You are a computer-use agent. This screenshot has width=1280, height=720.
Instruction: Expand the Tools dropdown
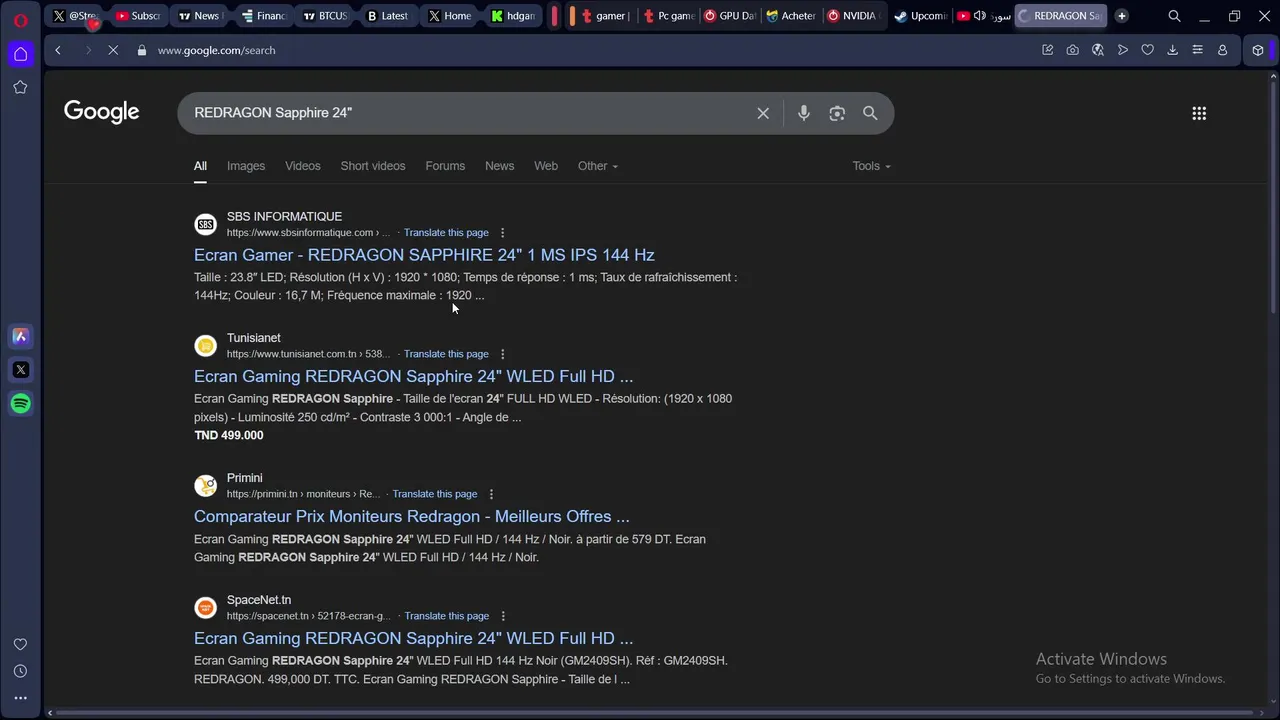871,166
